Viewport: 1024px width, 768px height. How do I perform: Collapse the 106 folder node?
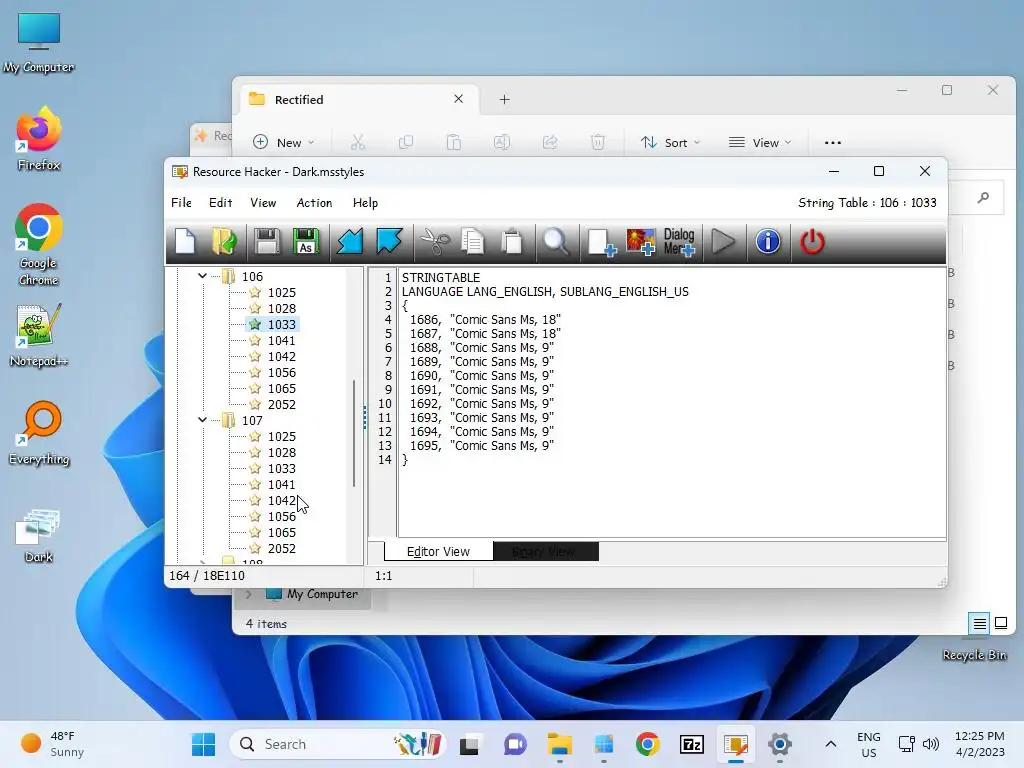[202, 276]
